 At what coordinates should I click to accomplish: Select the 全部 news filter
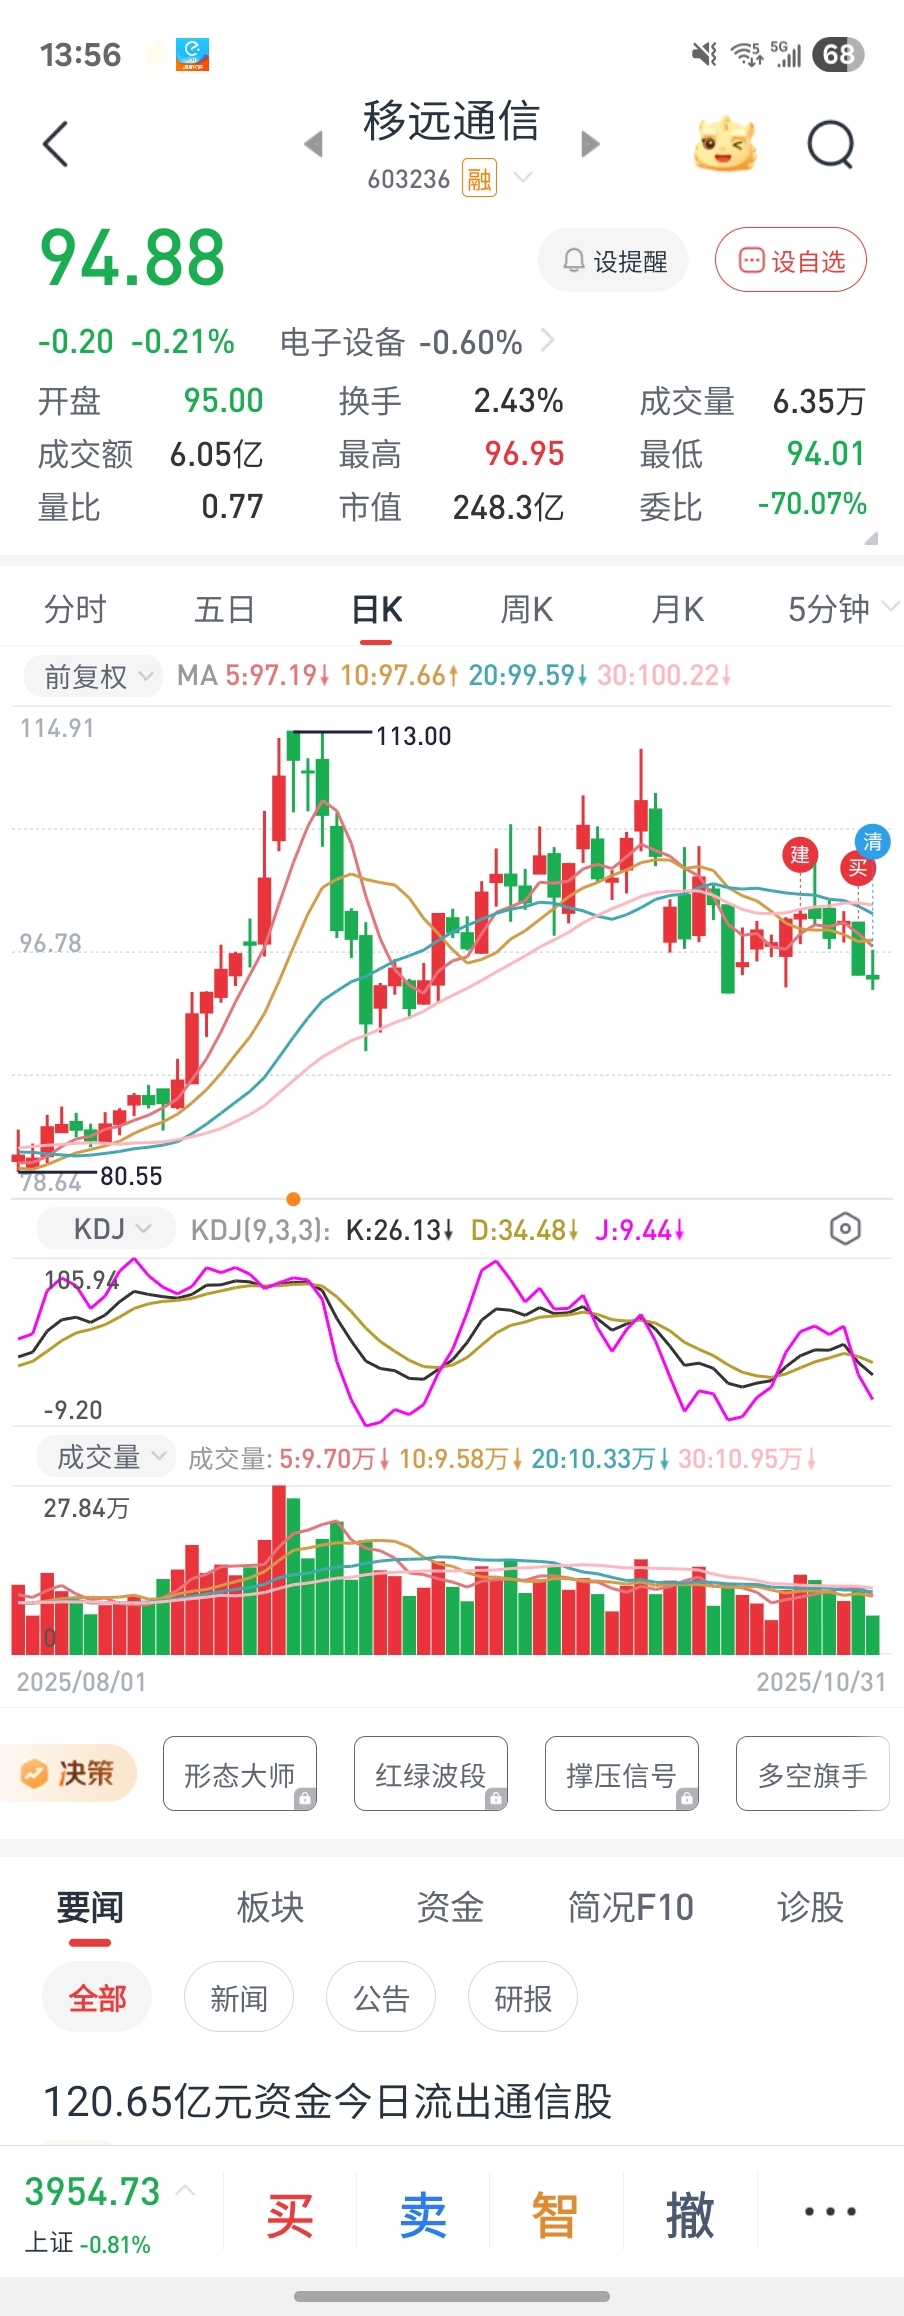pos(97,1997)
